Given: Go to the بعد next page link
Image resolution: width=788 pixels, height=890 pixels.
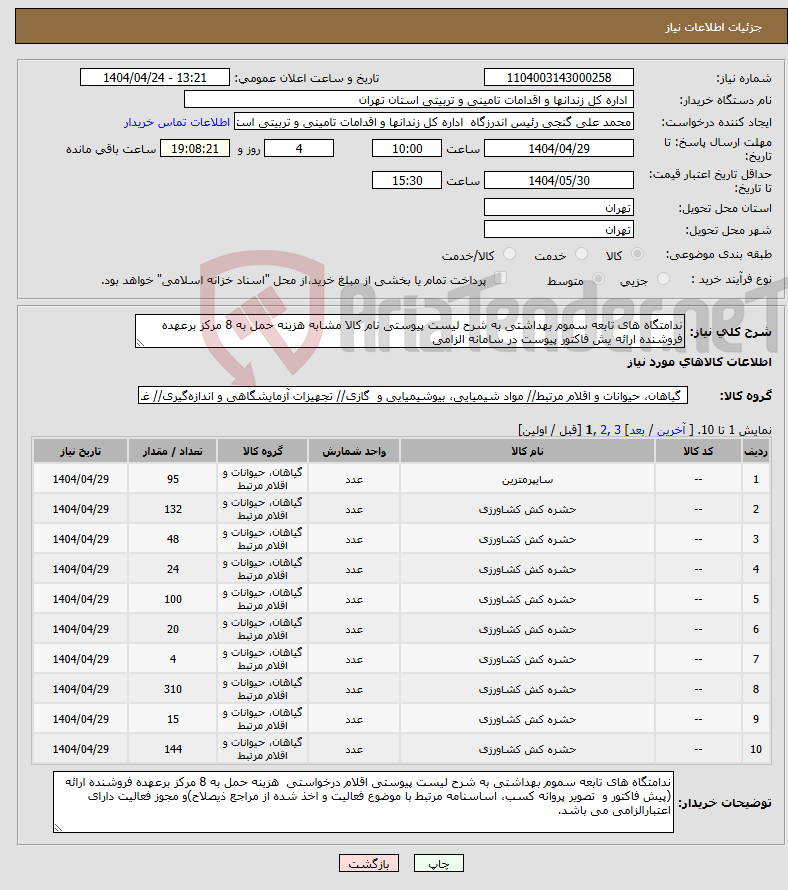Looking at the screenshot, I should (x=637, y=430).
